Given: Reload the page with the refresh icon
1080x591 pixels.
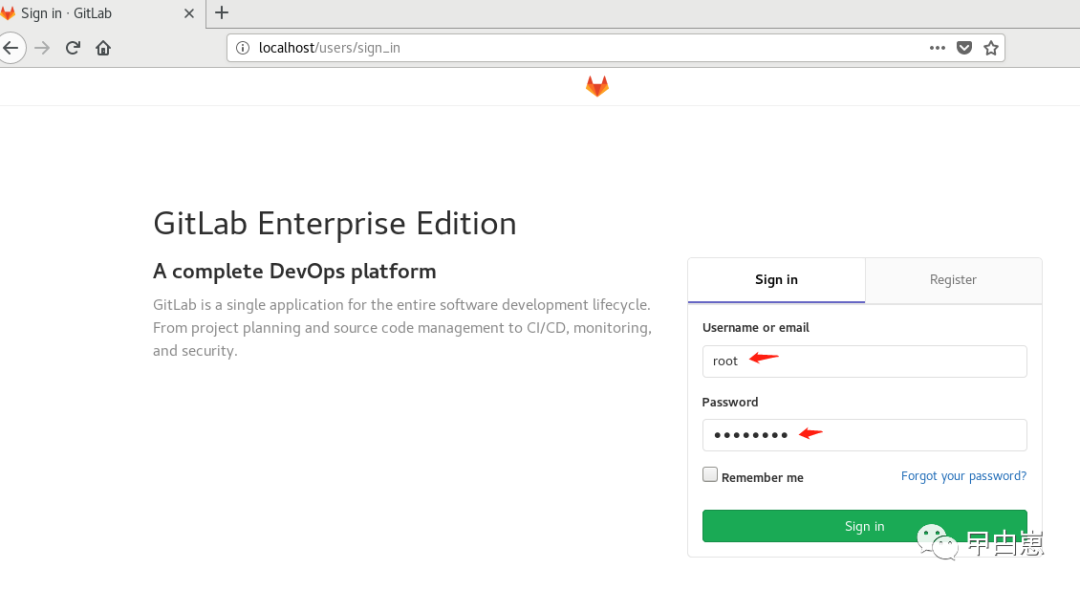Looking at the screenshot, I should tap(73, 48).
